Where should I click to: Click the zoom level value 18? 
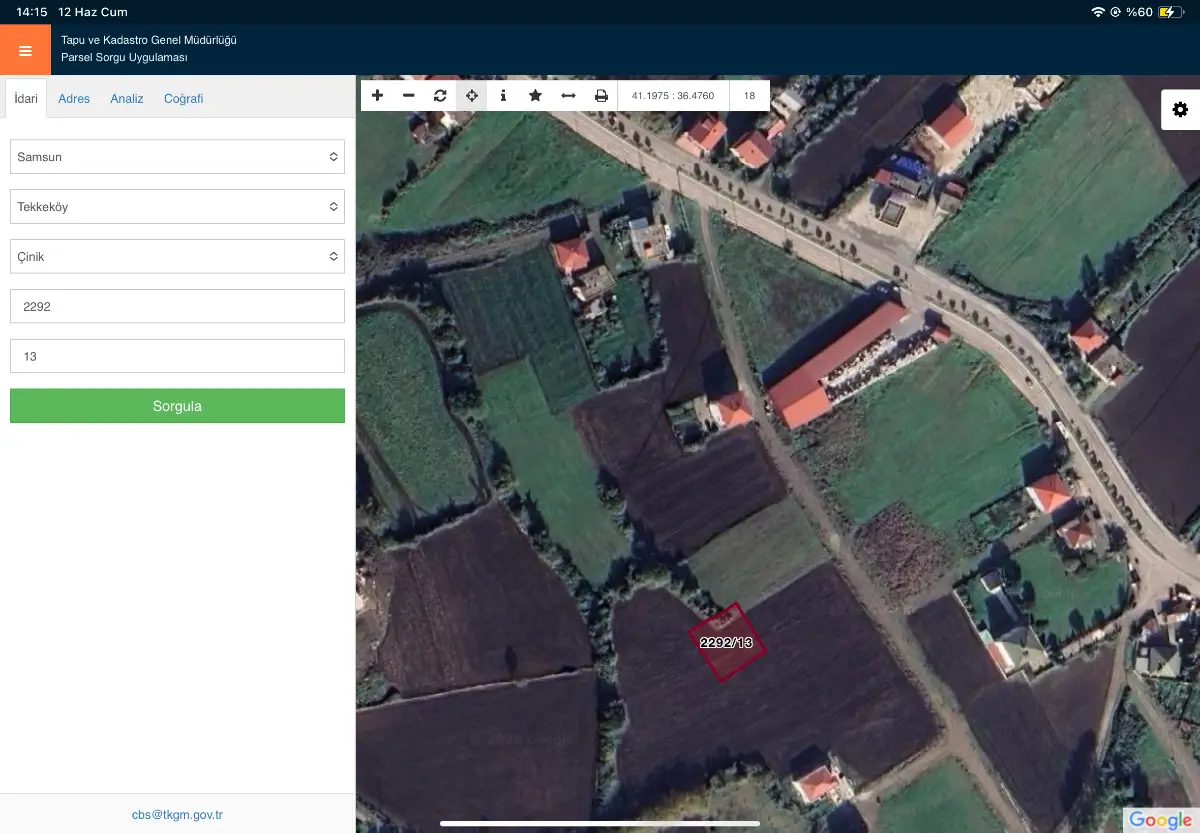[749, 96]
